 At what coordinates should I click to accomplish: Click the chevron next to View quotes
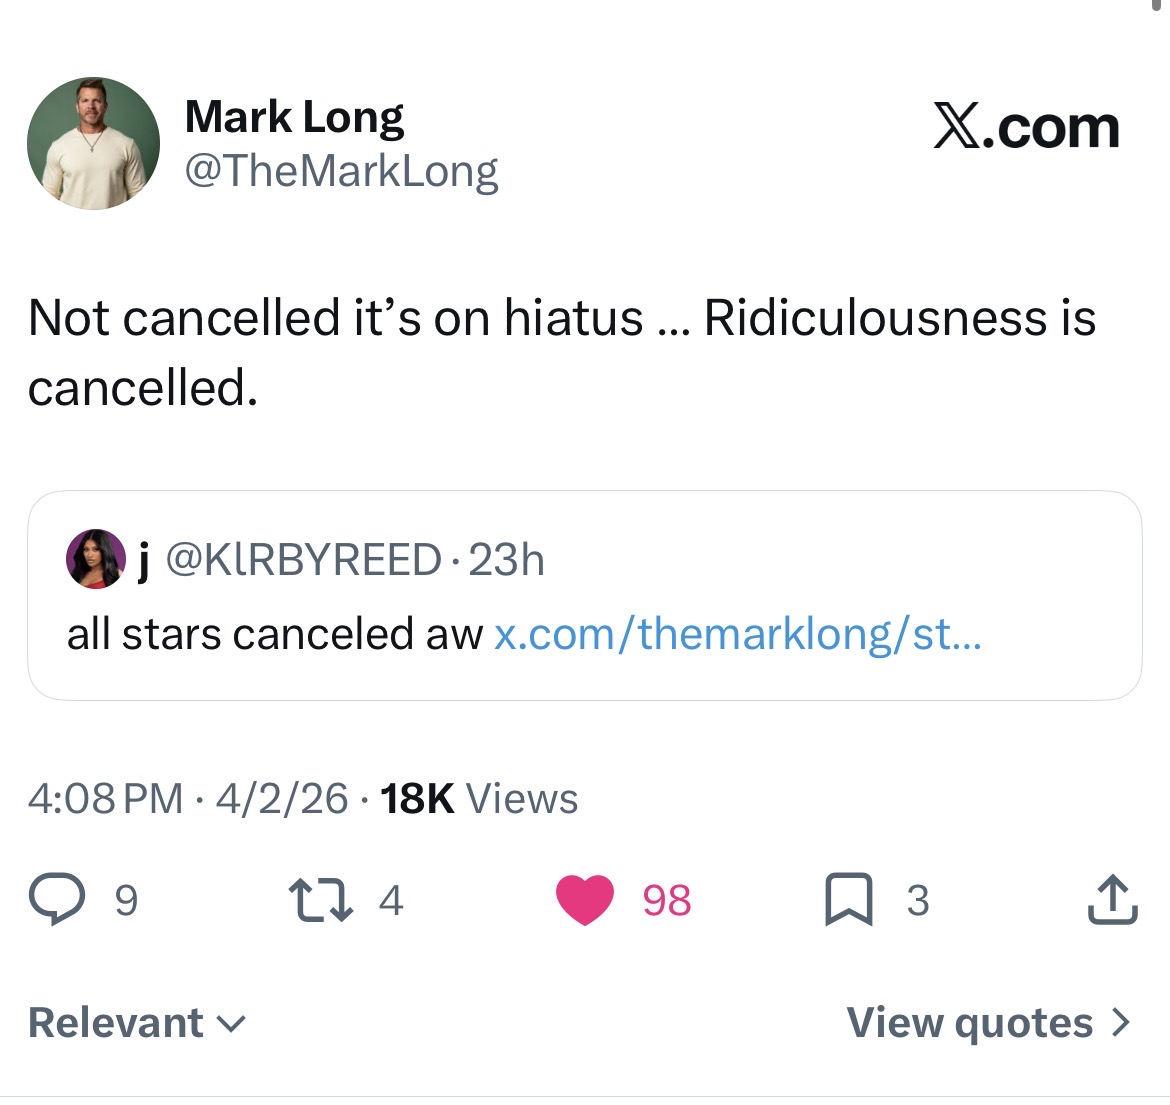pyautogui.click(x=1121, y=1022)
